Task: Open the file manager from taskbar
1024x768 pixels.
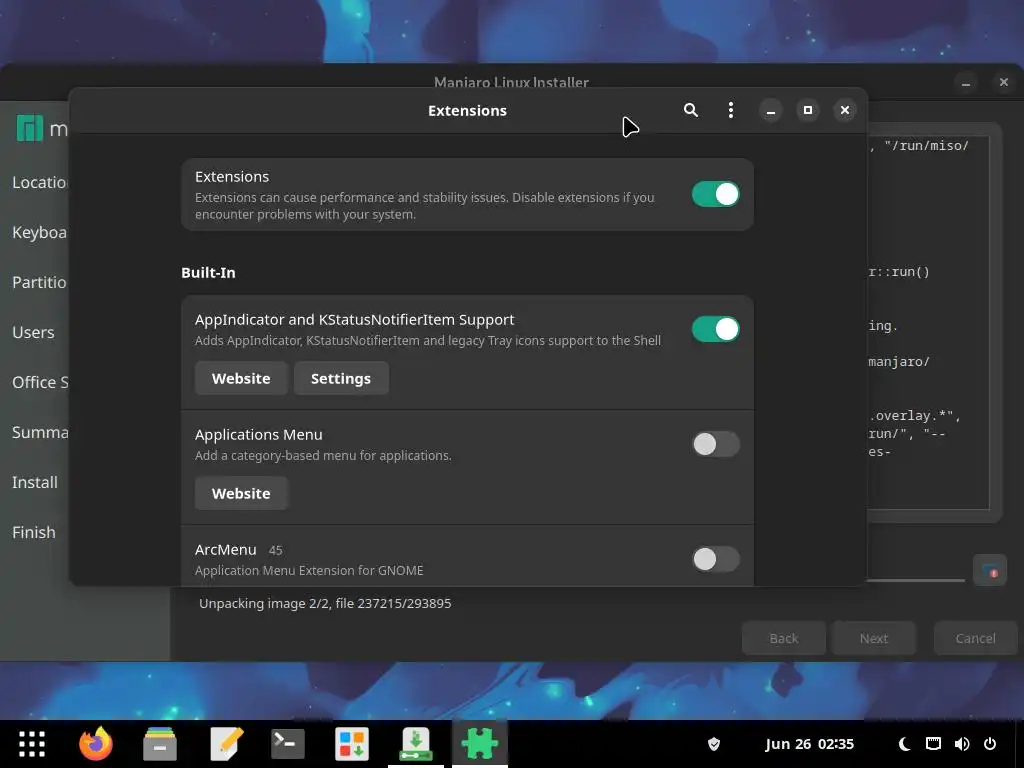Action: (x=160, y=744)
